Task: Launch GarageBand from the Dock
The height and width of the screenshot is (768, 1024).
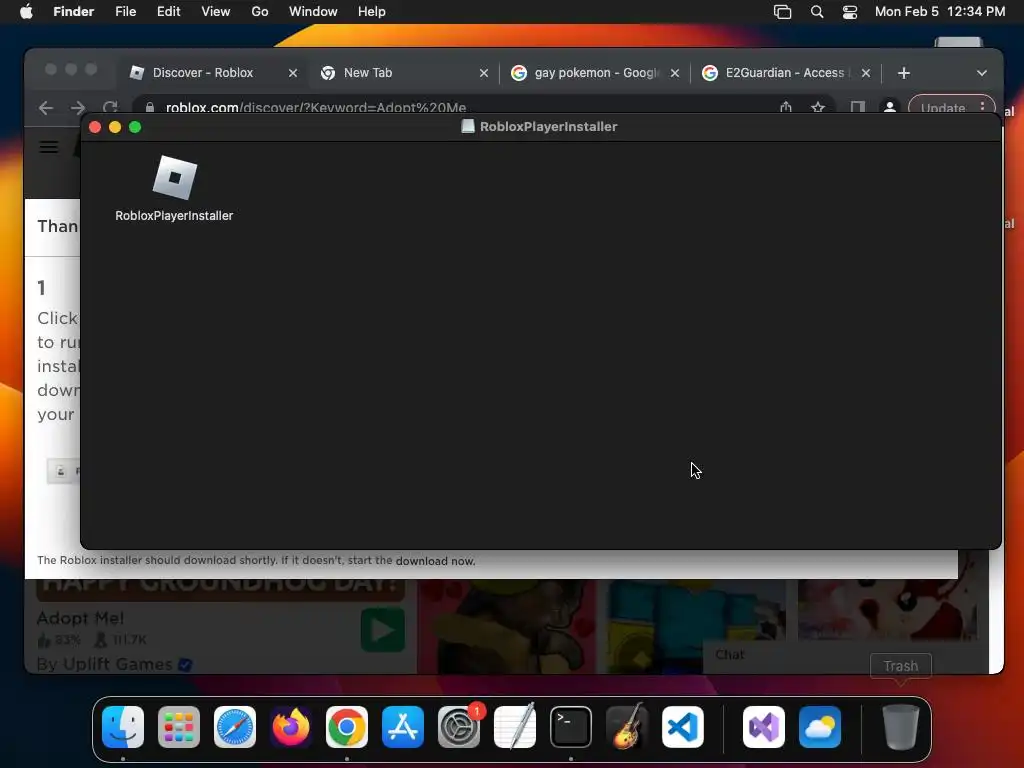Action: [x=627, y=727]
